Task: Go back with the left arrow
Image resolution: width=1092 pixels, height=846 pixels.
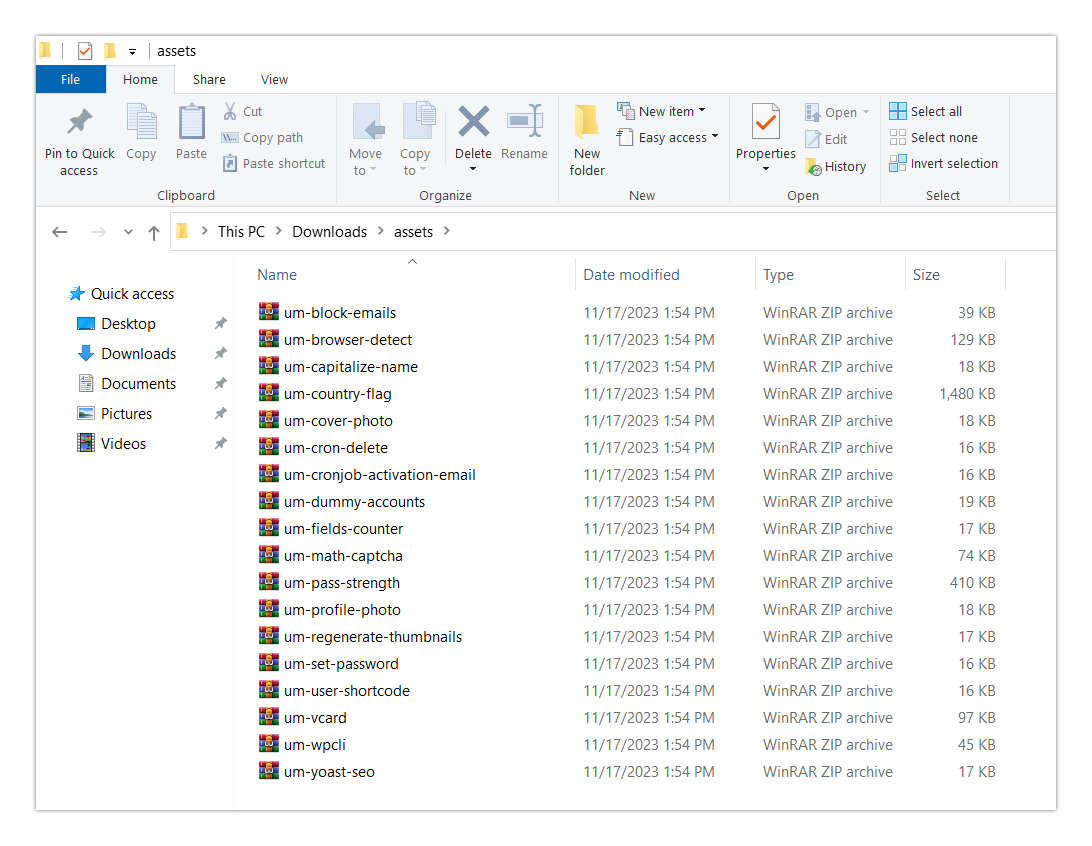Action: pos(60,232)
